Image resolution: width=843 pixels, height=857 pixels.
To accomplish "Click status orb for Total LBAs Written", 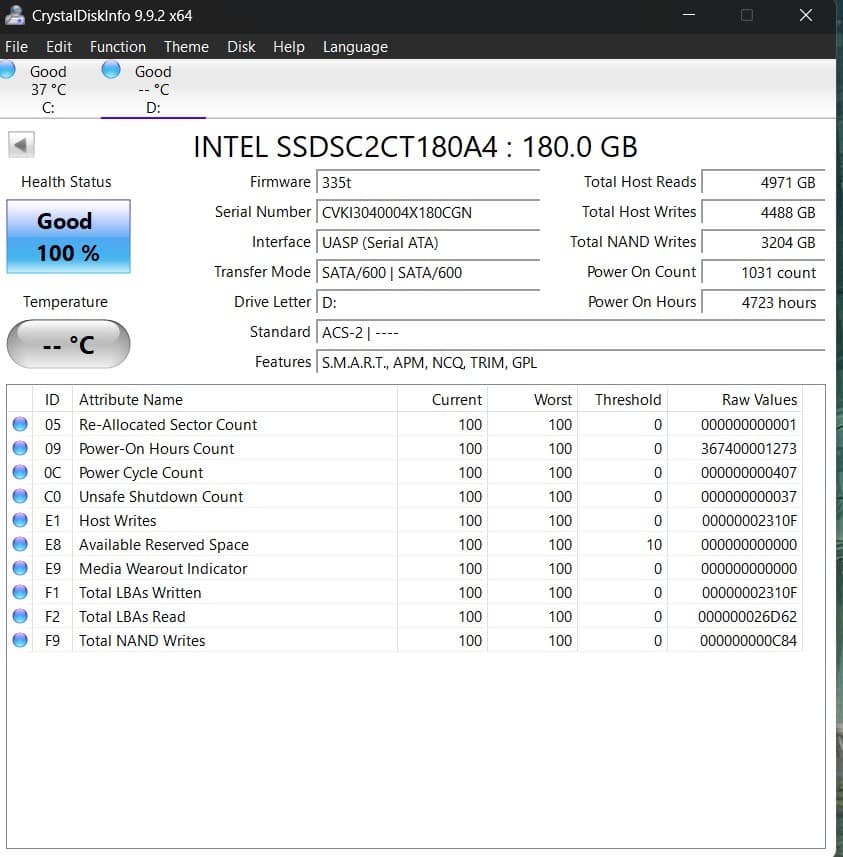I will 20,592.
